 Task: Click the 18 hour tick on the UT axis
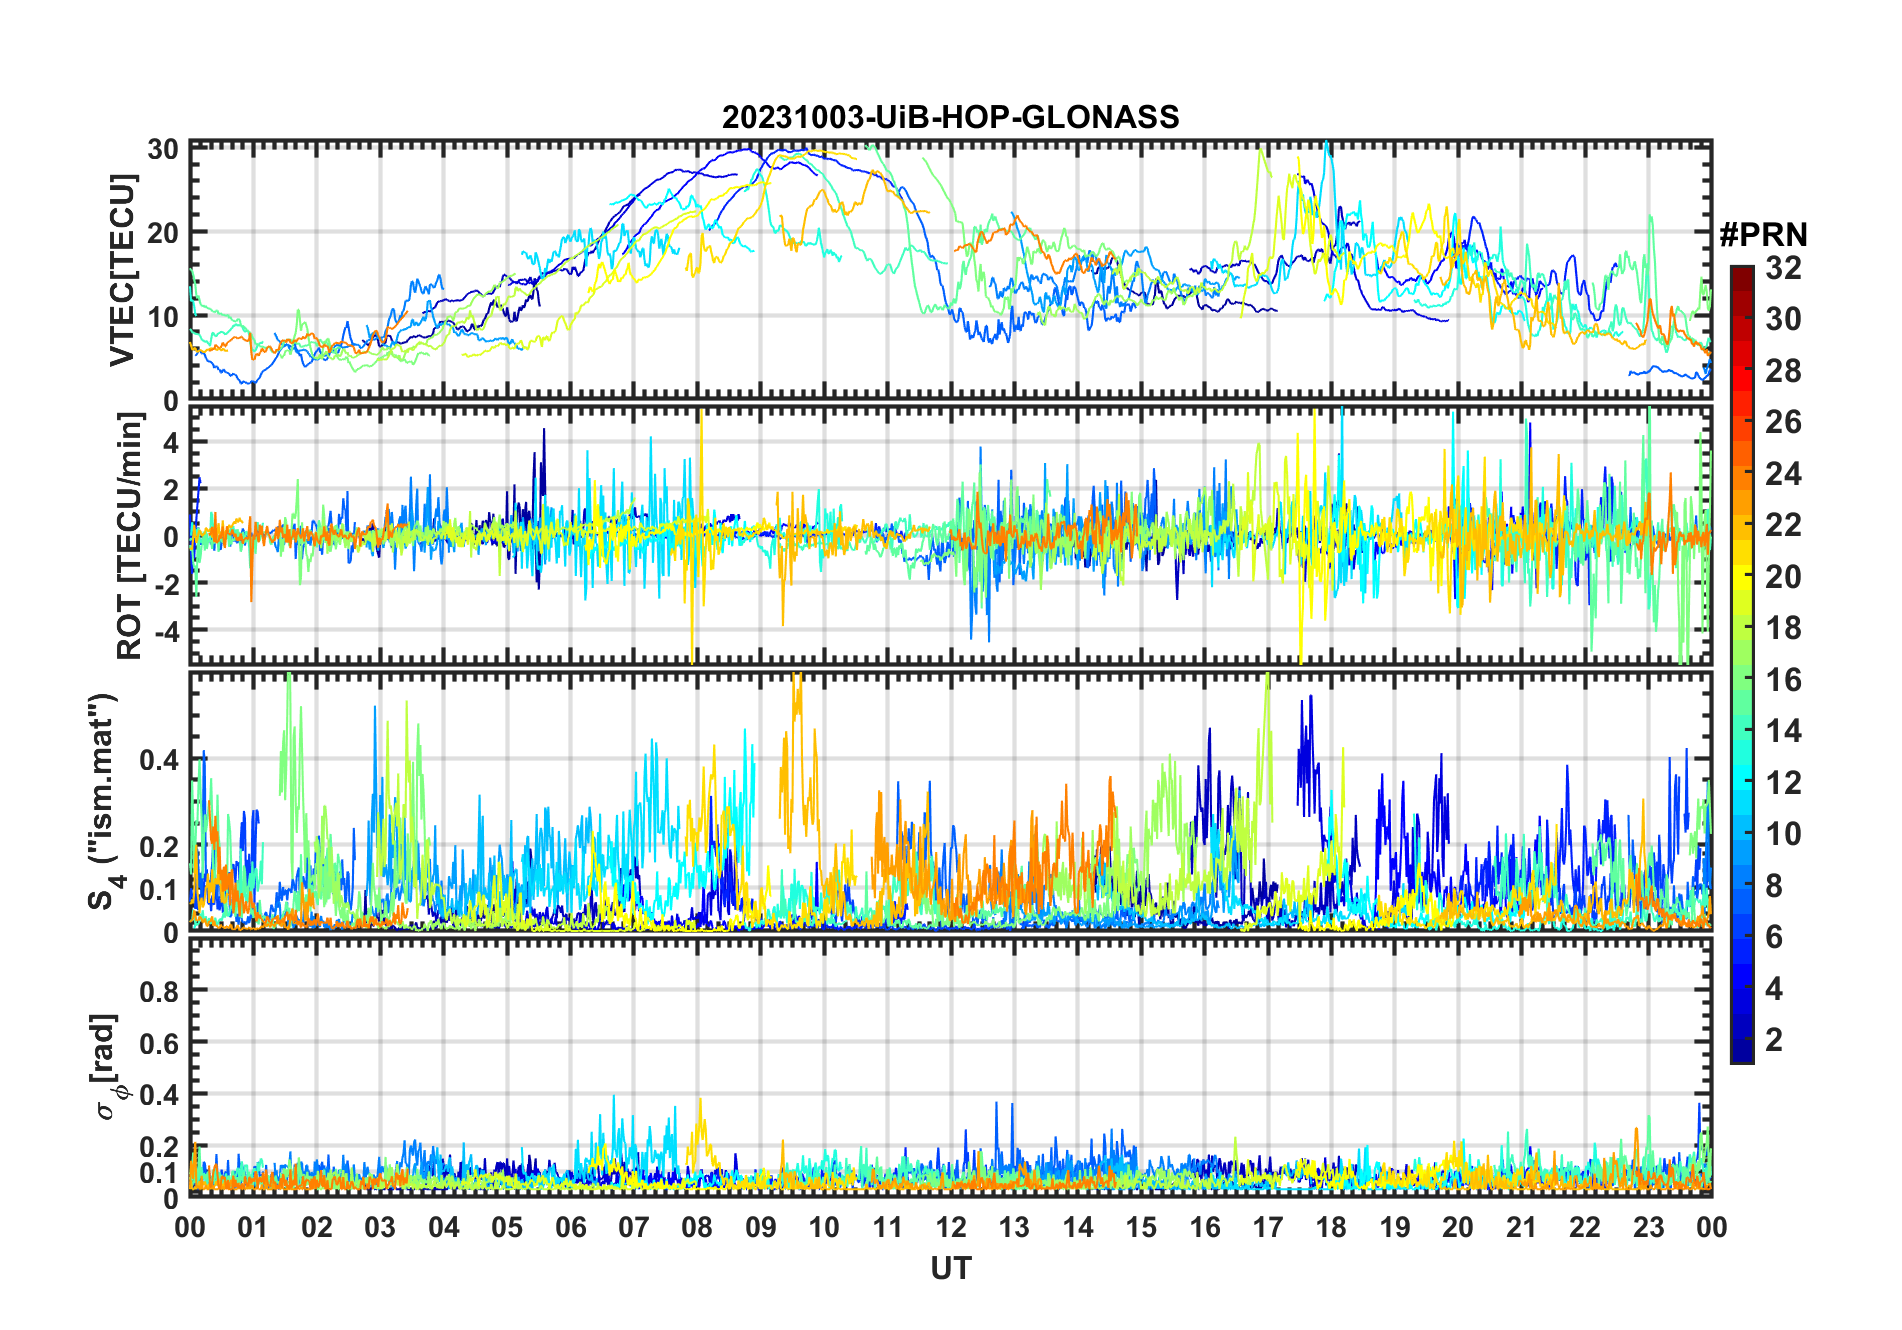1330,1227
